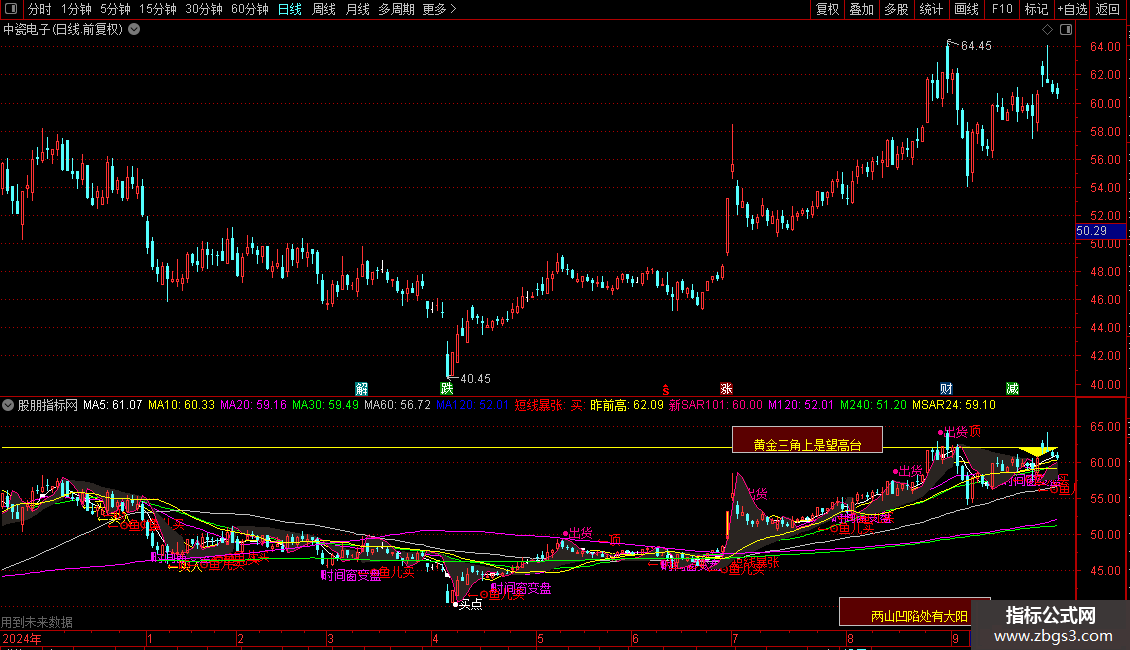
Task: Click the yellow golden-triangle marker
Action: pos(1036,452)
